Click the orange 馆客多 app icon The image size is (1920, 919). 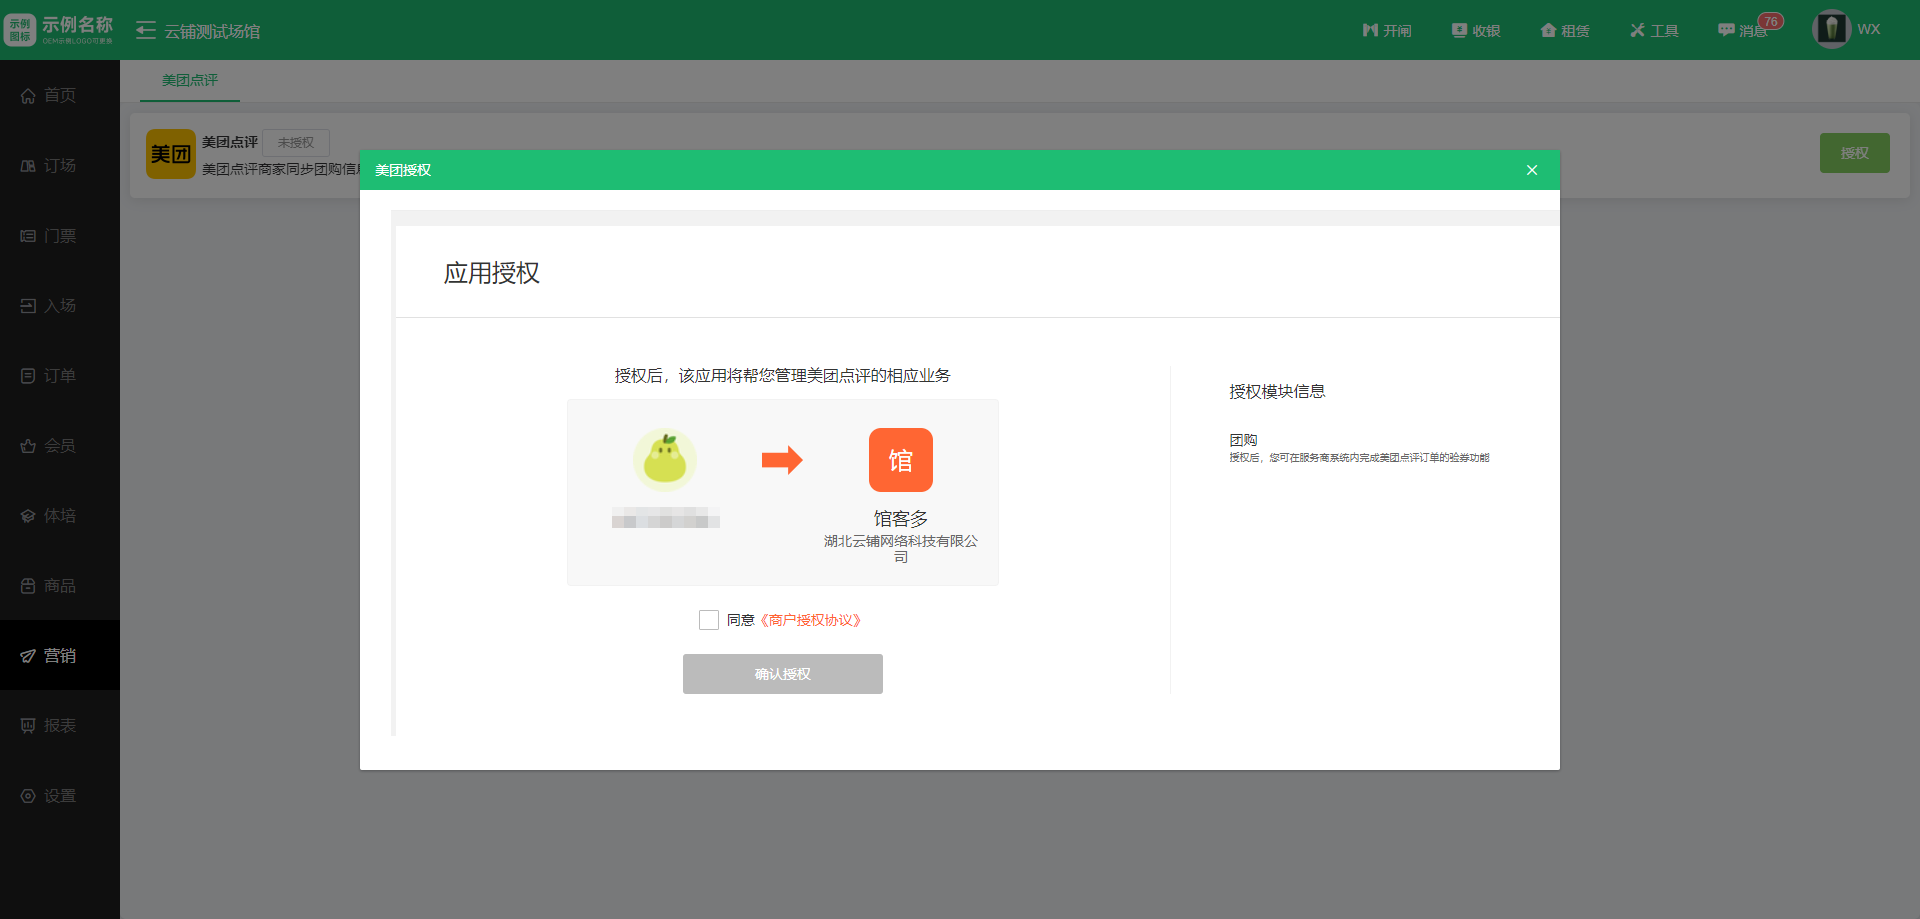[900, 460]
